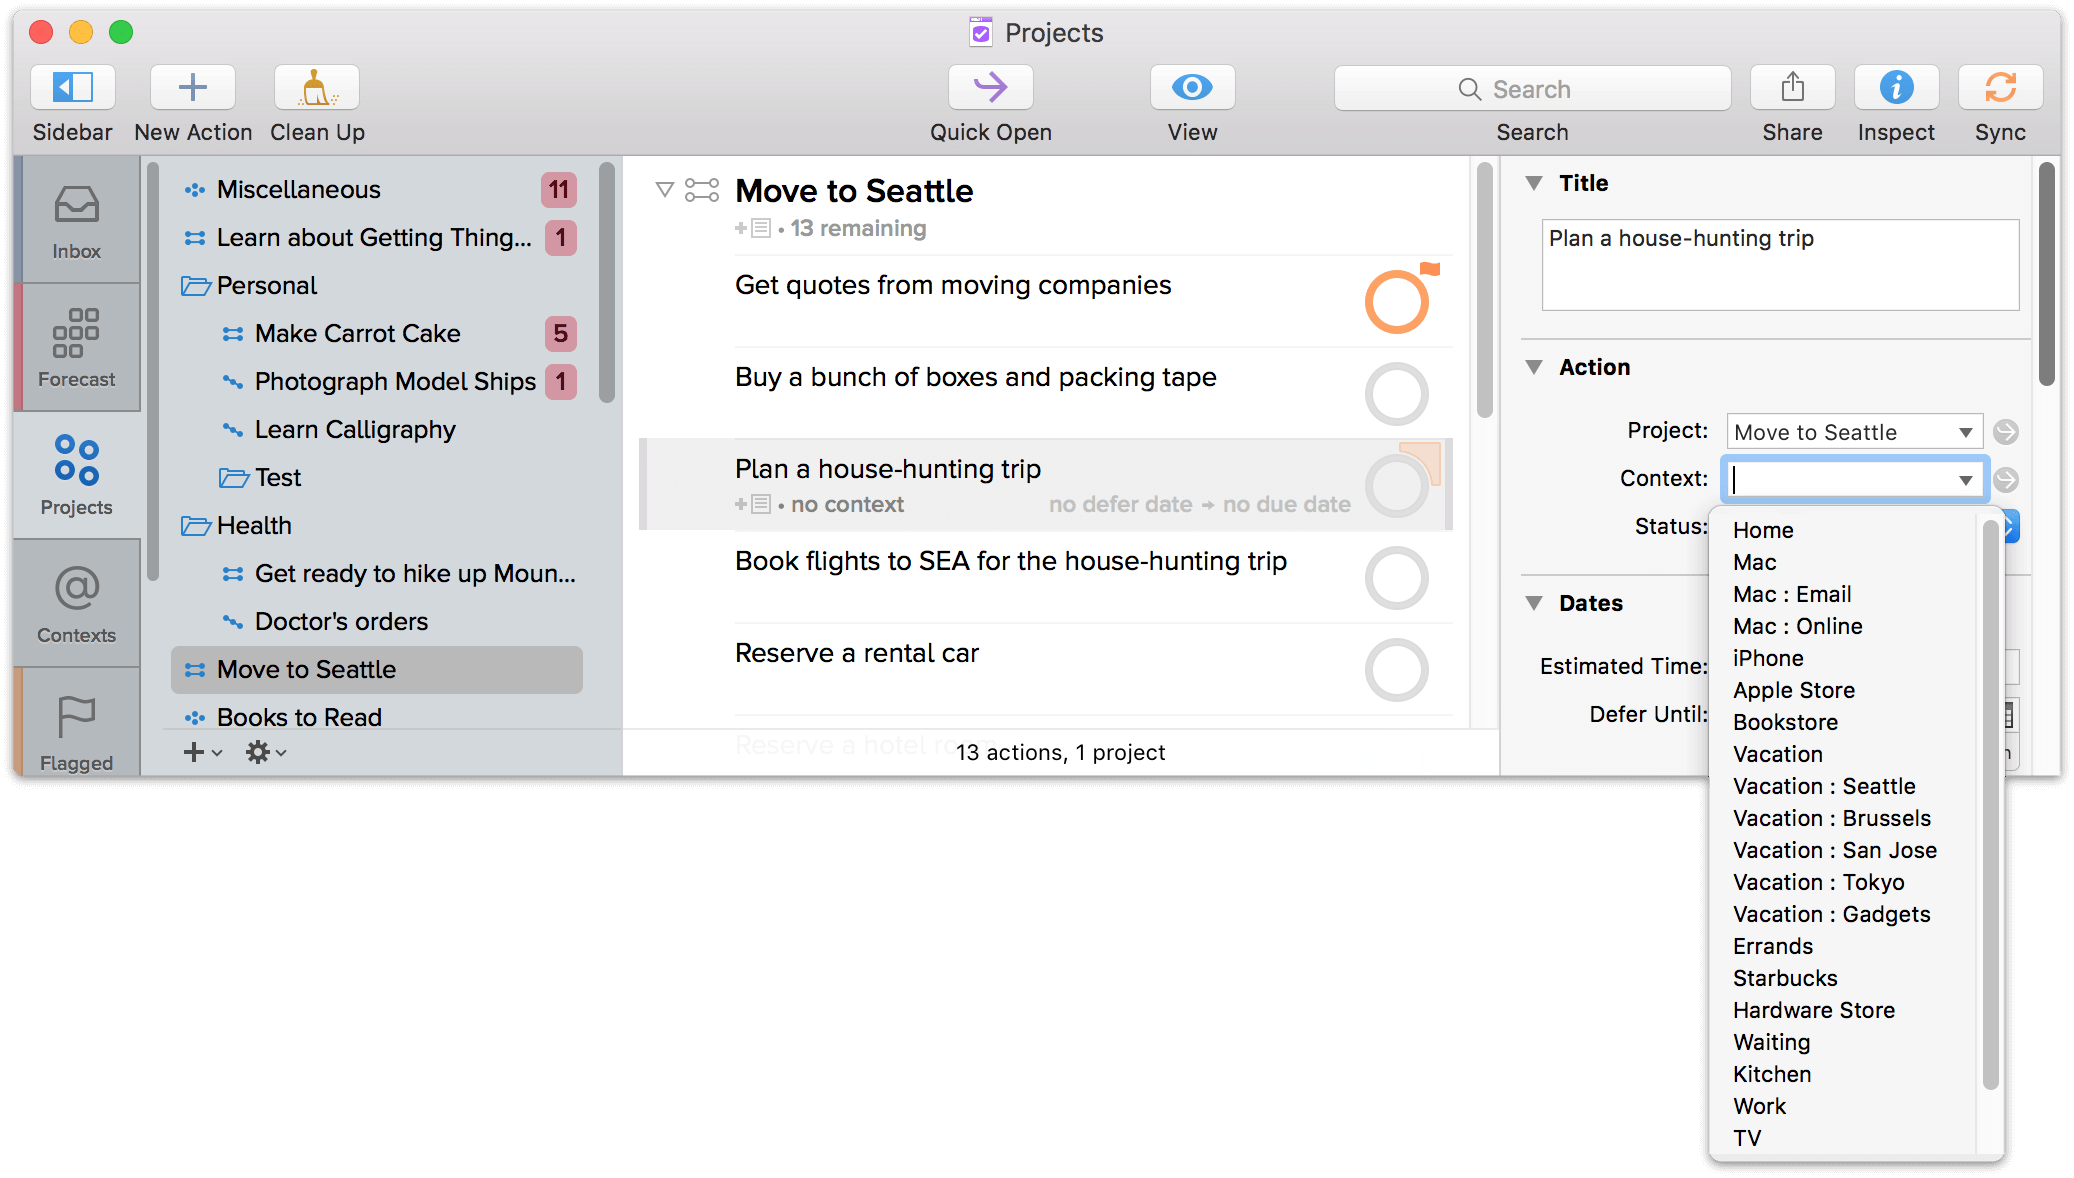Click the New Action icon
Screen dimensions: 2074x1178
click(x=191, y=88)
